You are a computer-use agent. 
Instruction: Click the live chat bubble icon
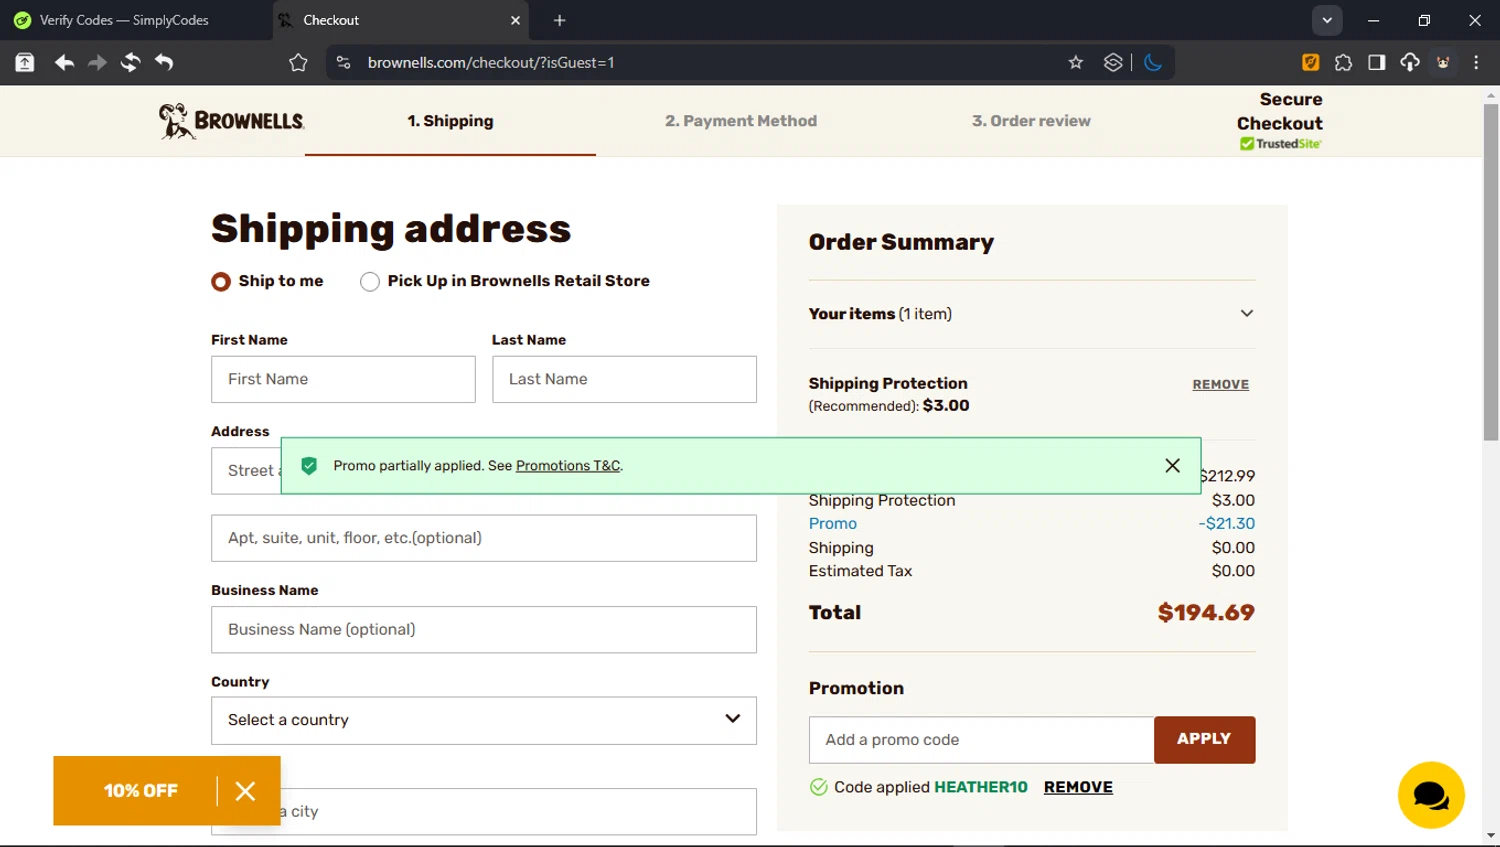[1430, 795]
